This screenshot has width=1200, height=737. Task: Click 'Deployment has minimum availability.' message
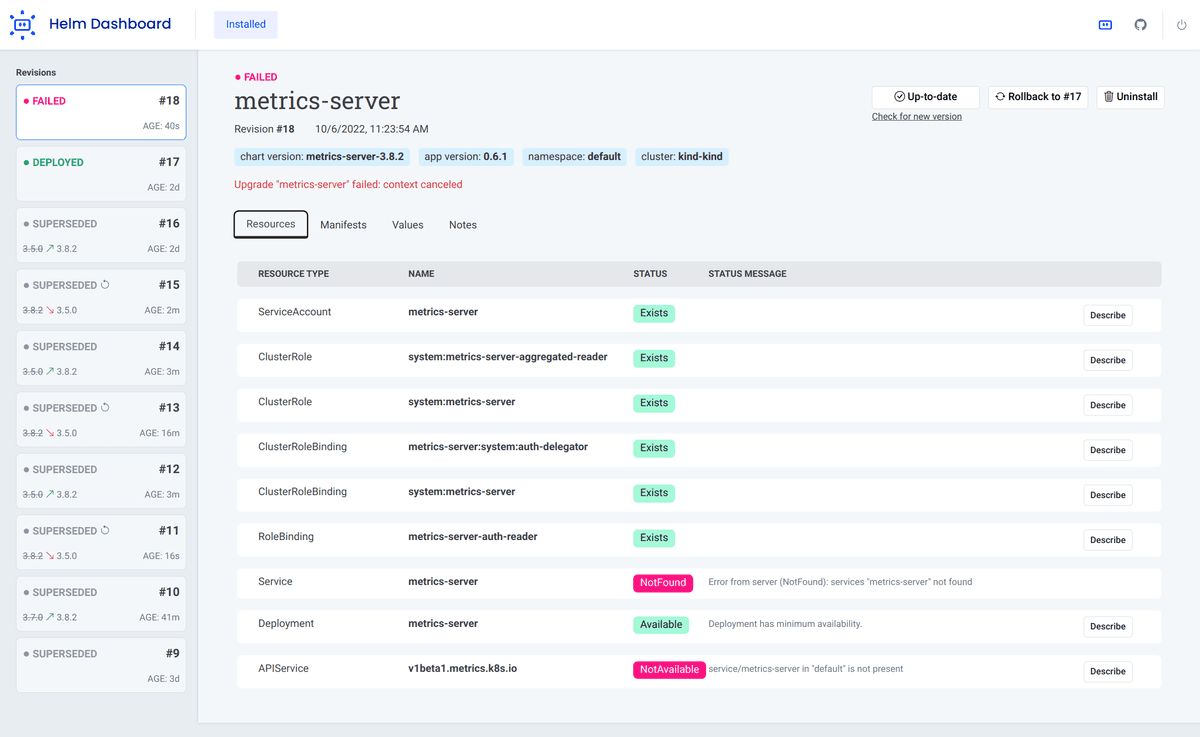[785, 624]
